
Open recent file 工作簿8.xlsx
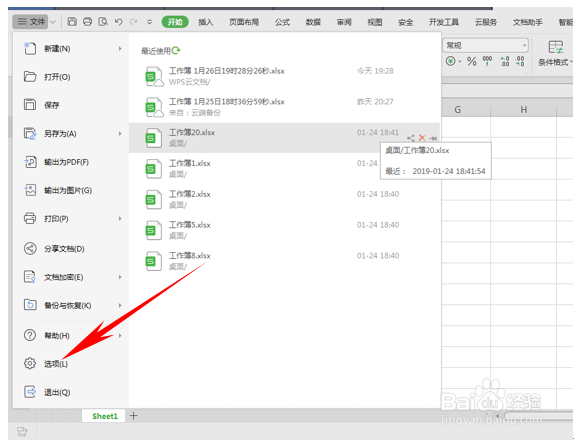[x=284, y=261]
